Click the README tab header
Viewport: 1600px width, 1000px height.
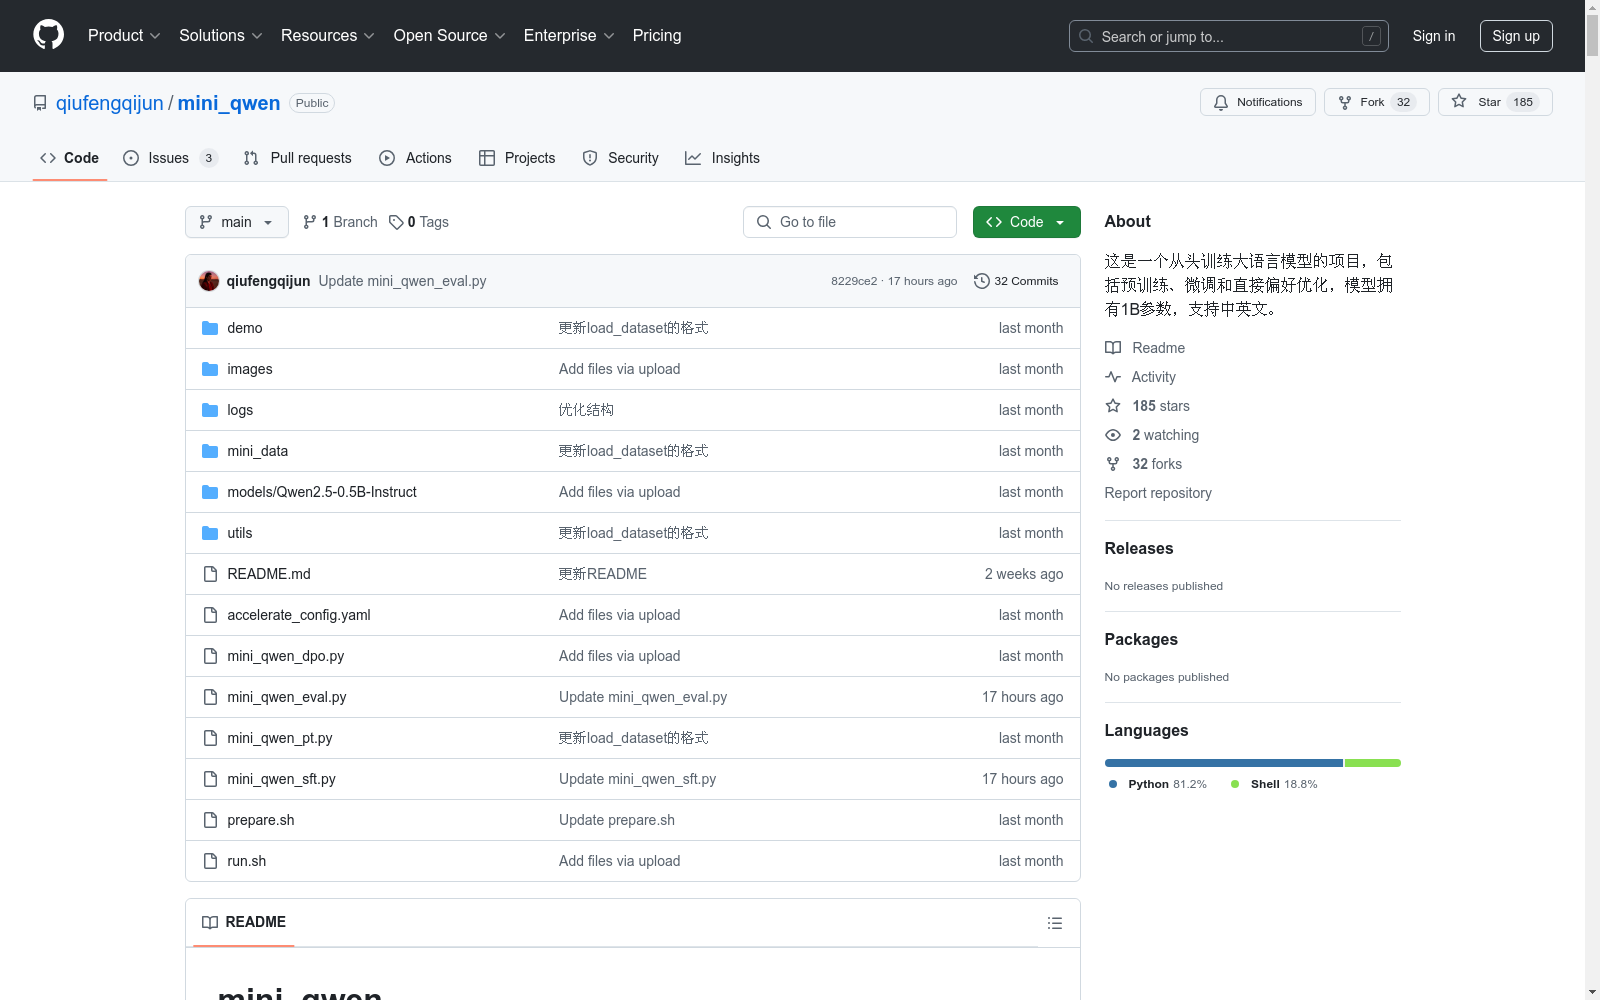tap(244, 922)
